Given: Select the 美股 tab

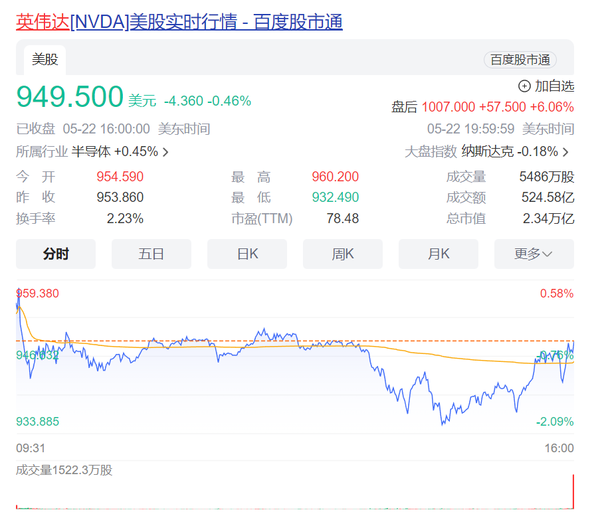Looking at the screenshot, I should coord(45,60).
